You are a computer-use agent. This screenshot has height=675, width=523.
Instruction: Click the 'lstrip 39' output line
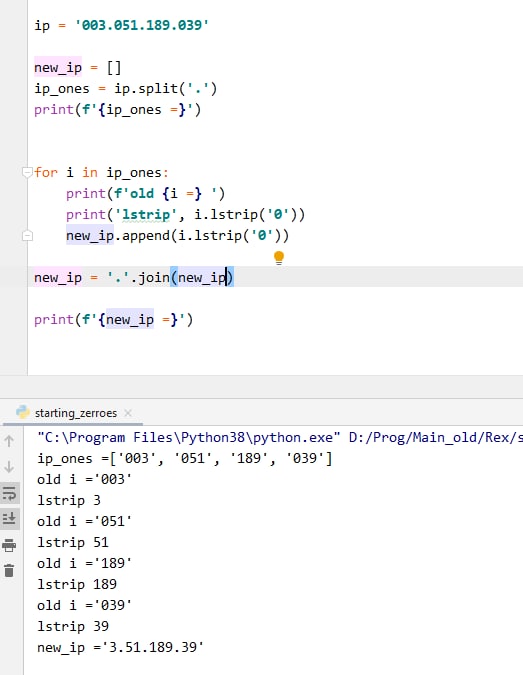73,626
